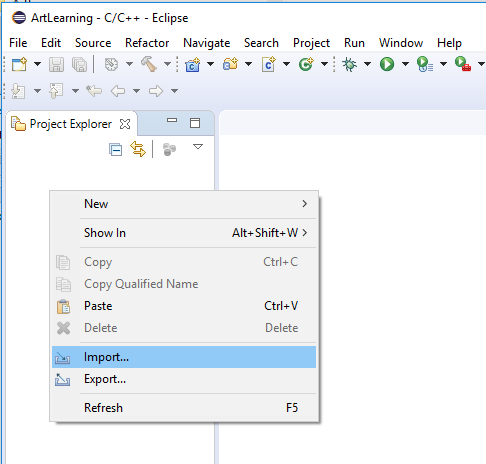This screenshot has width=486, height=464.
Task: Close the Project Explorer tab
Action: tap(125, 124)
